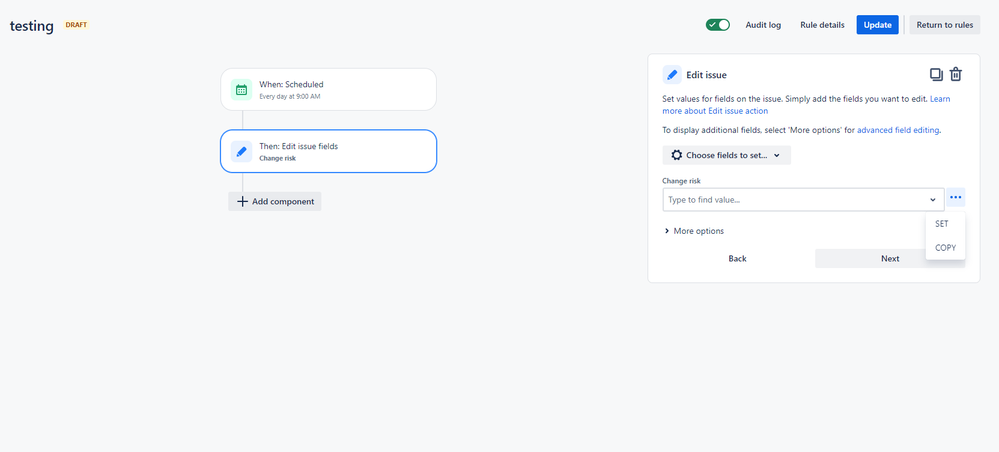
Task: Click the pencil icon on Edit issue fields step
Action: (241, 151)
